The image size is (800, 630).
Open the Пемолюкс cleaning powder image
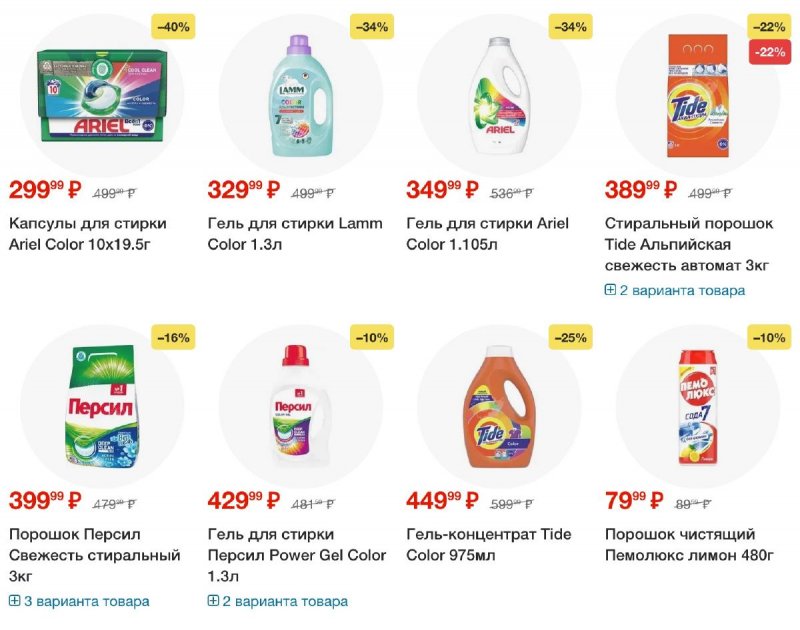(x=698, y=407)
